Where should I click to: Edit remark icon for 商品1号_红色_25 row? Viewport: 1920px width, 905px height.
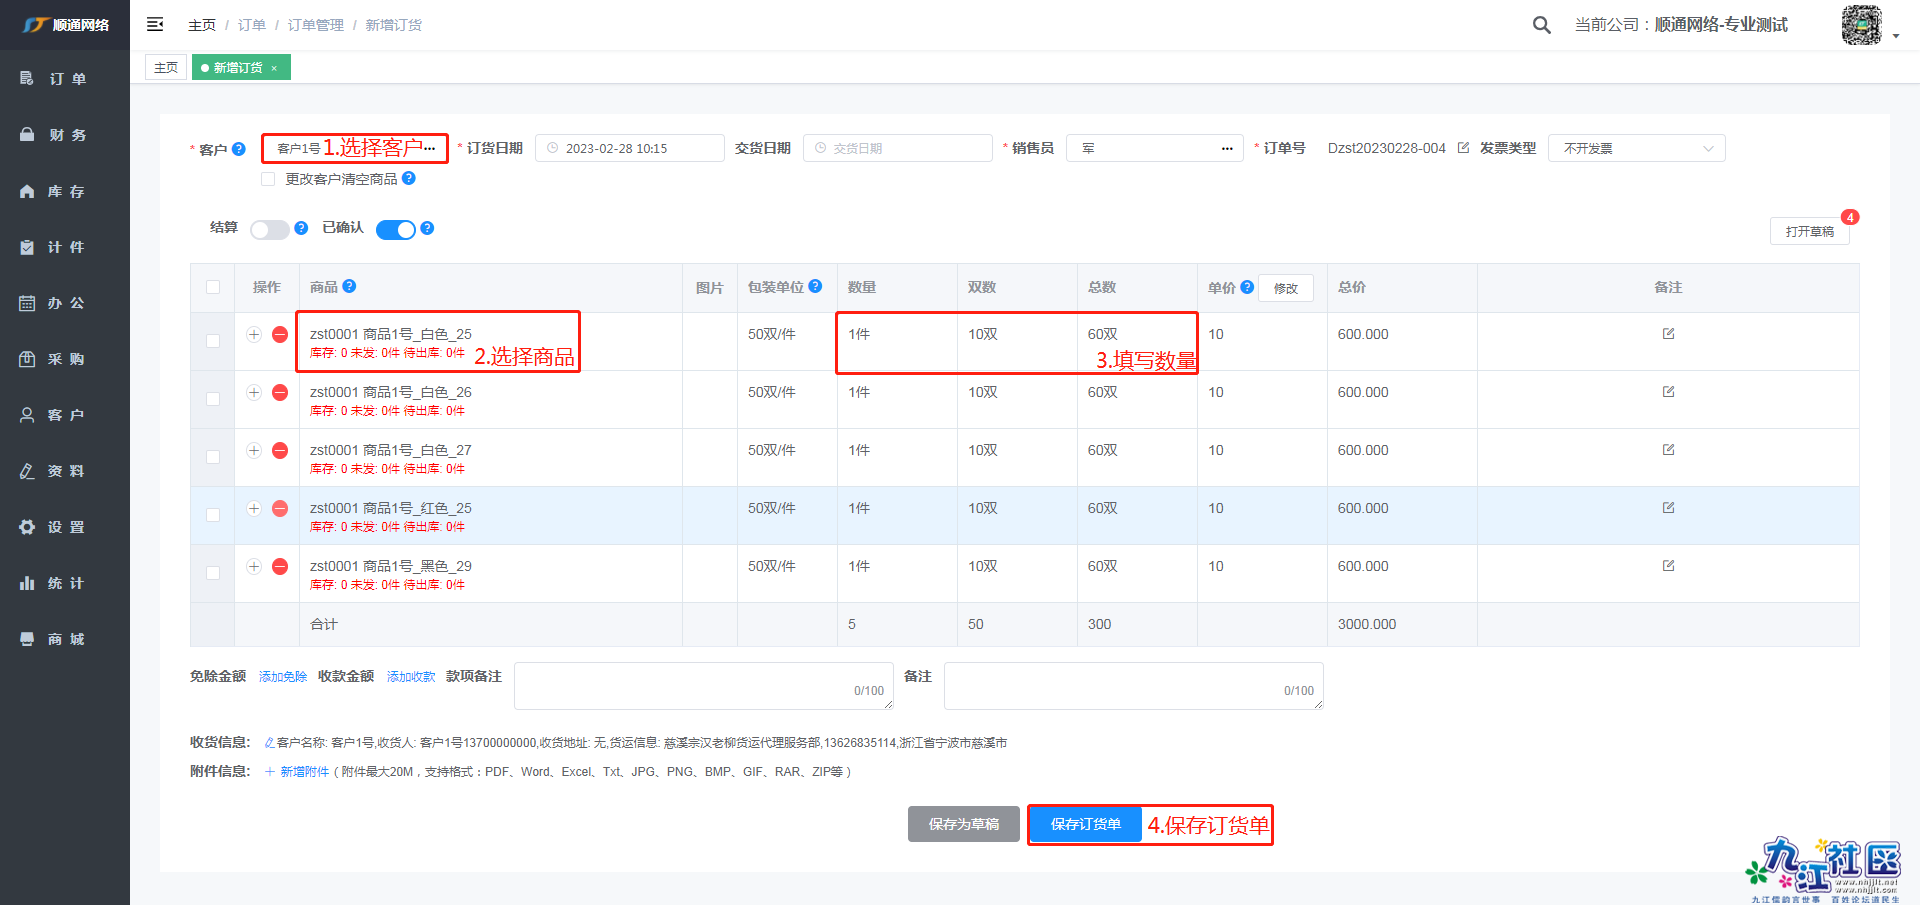[1668, 508]
